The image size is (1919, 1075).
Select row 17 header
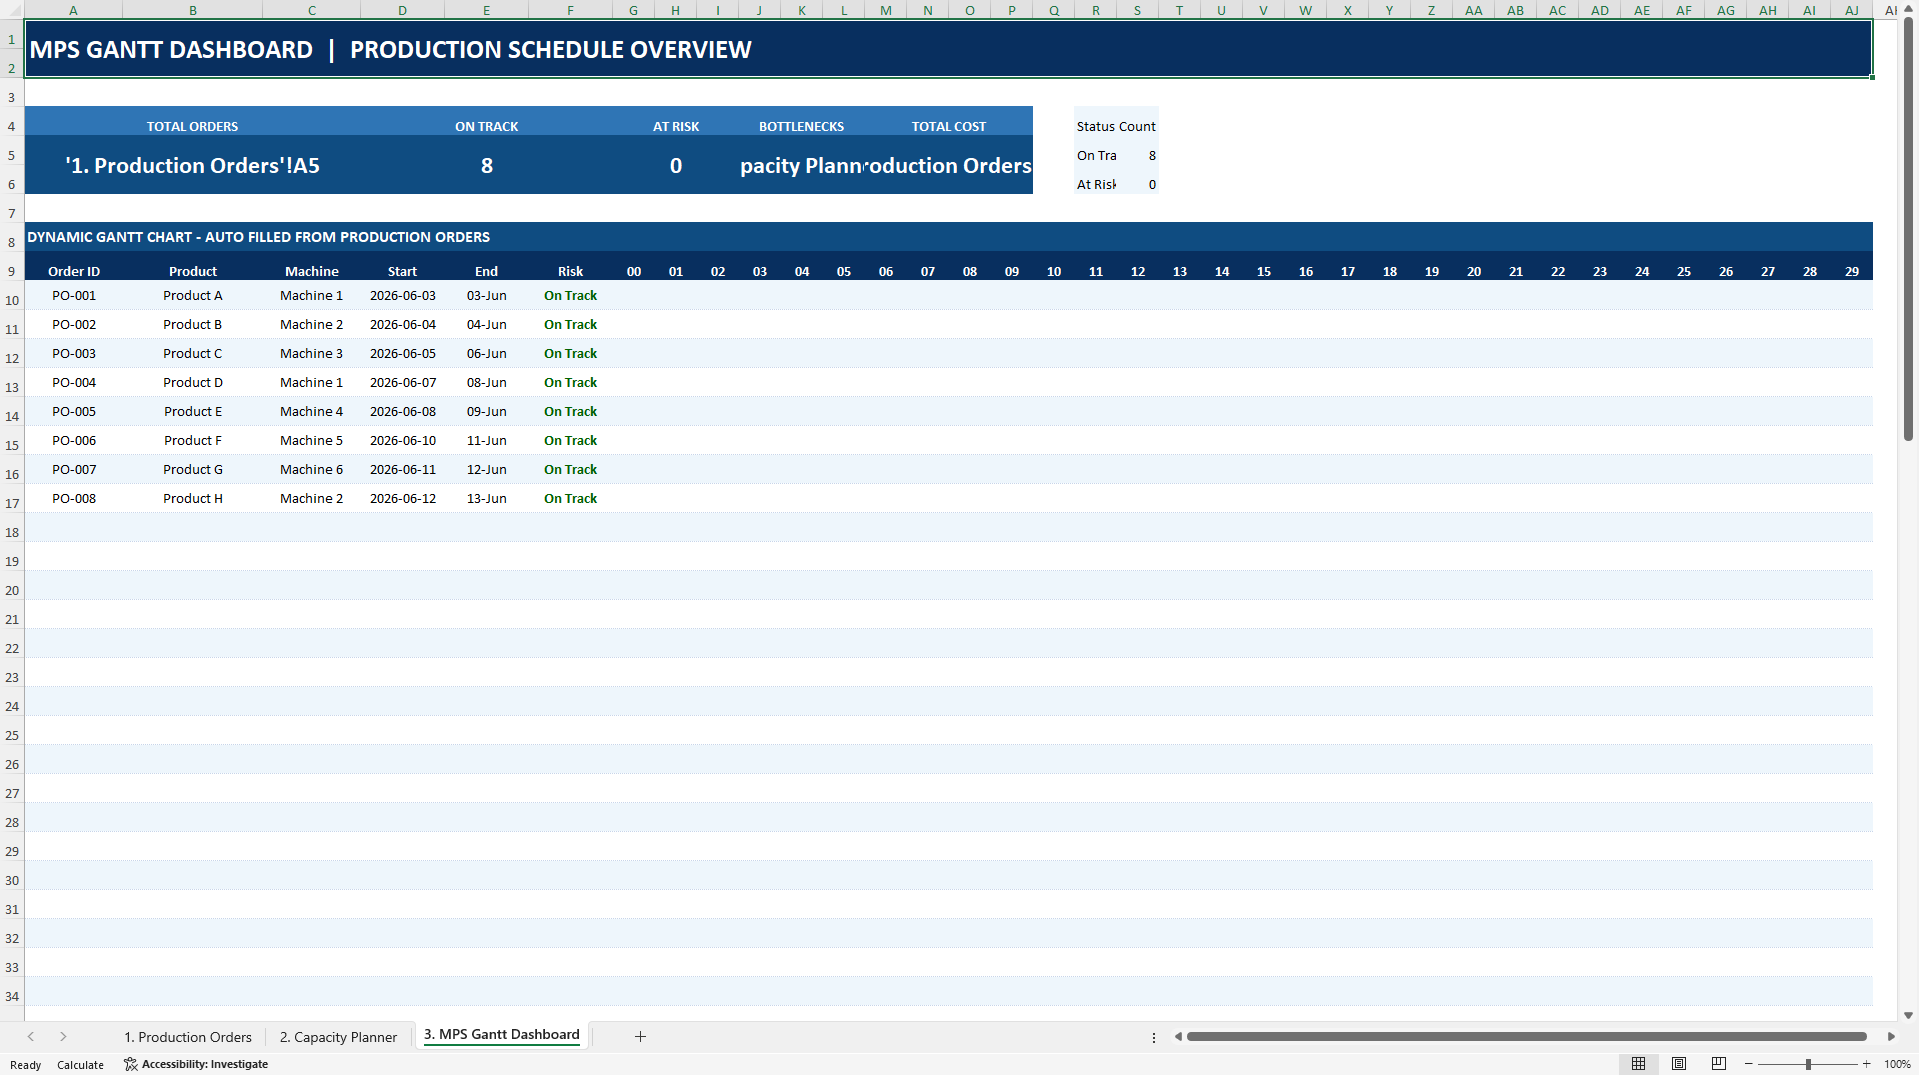click(12, 503)
